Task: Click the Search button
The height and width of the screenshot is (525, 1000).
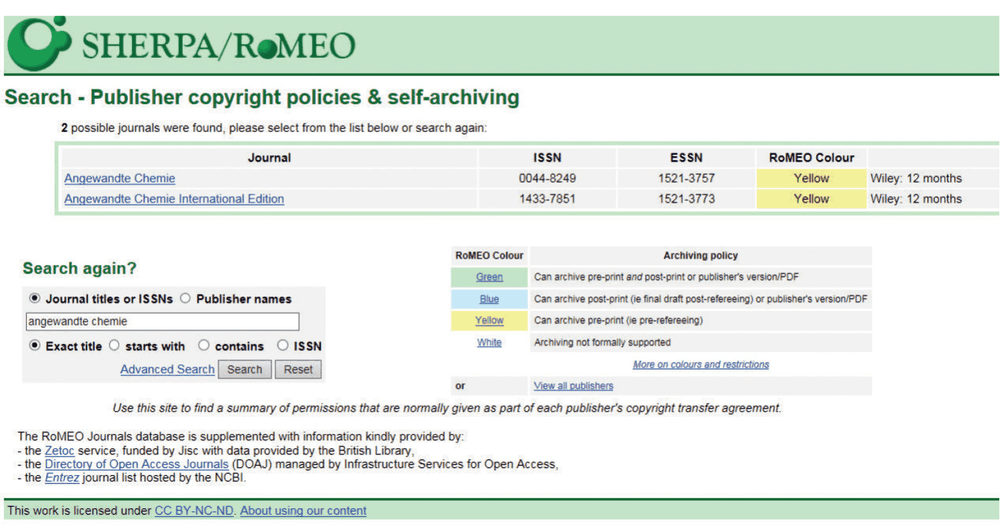Action: click(x=245, y=369)
